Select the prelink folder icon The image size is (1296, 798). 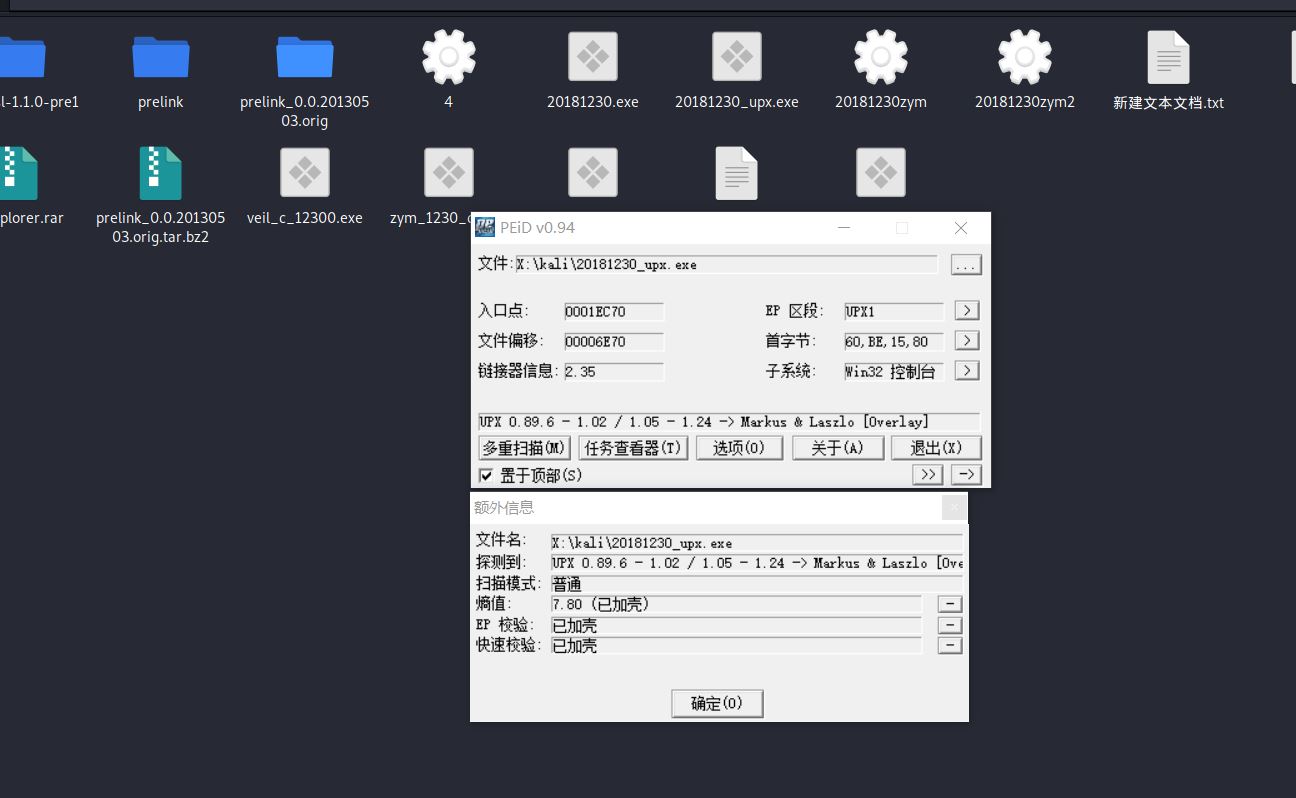(160, 57)
